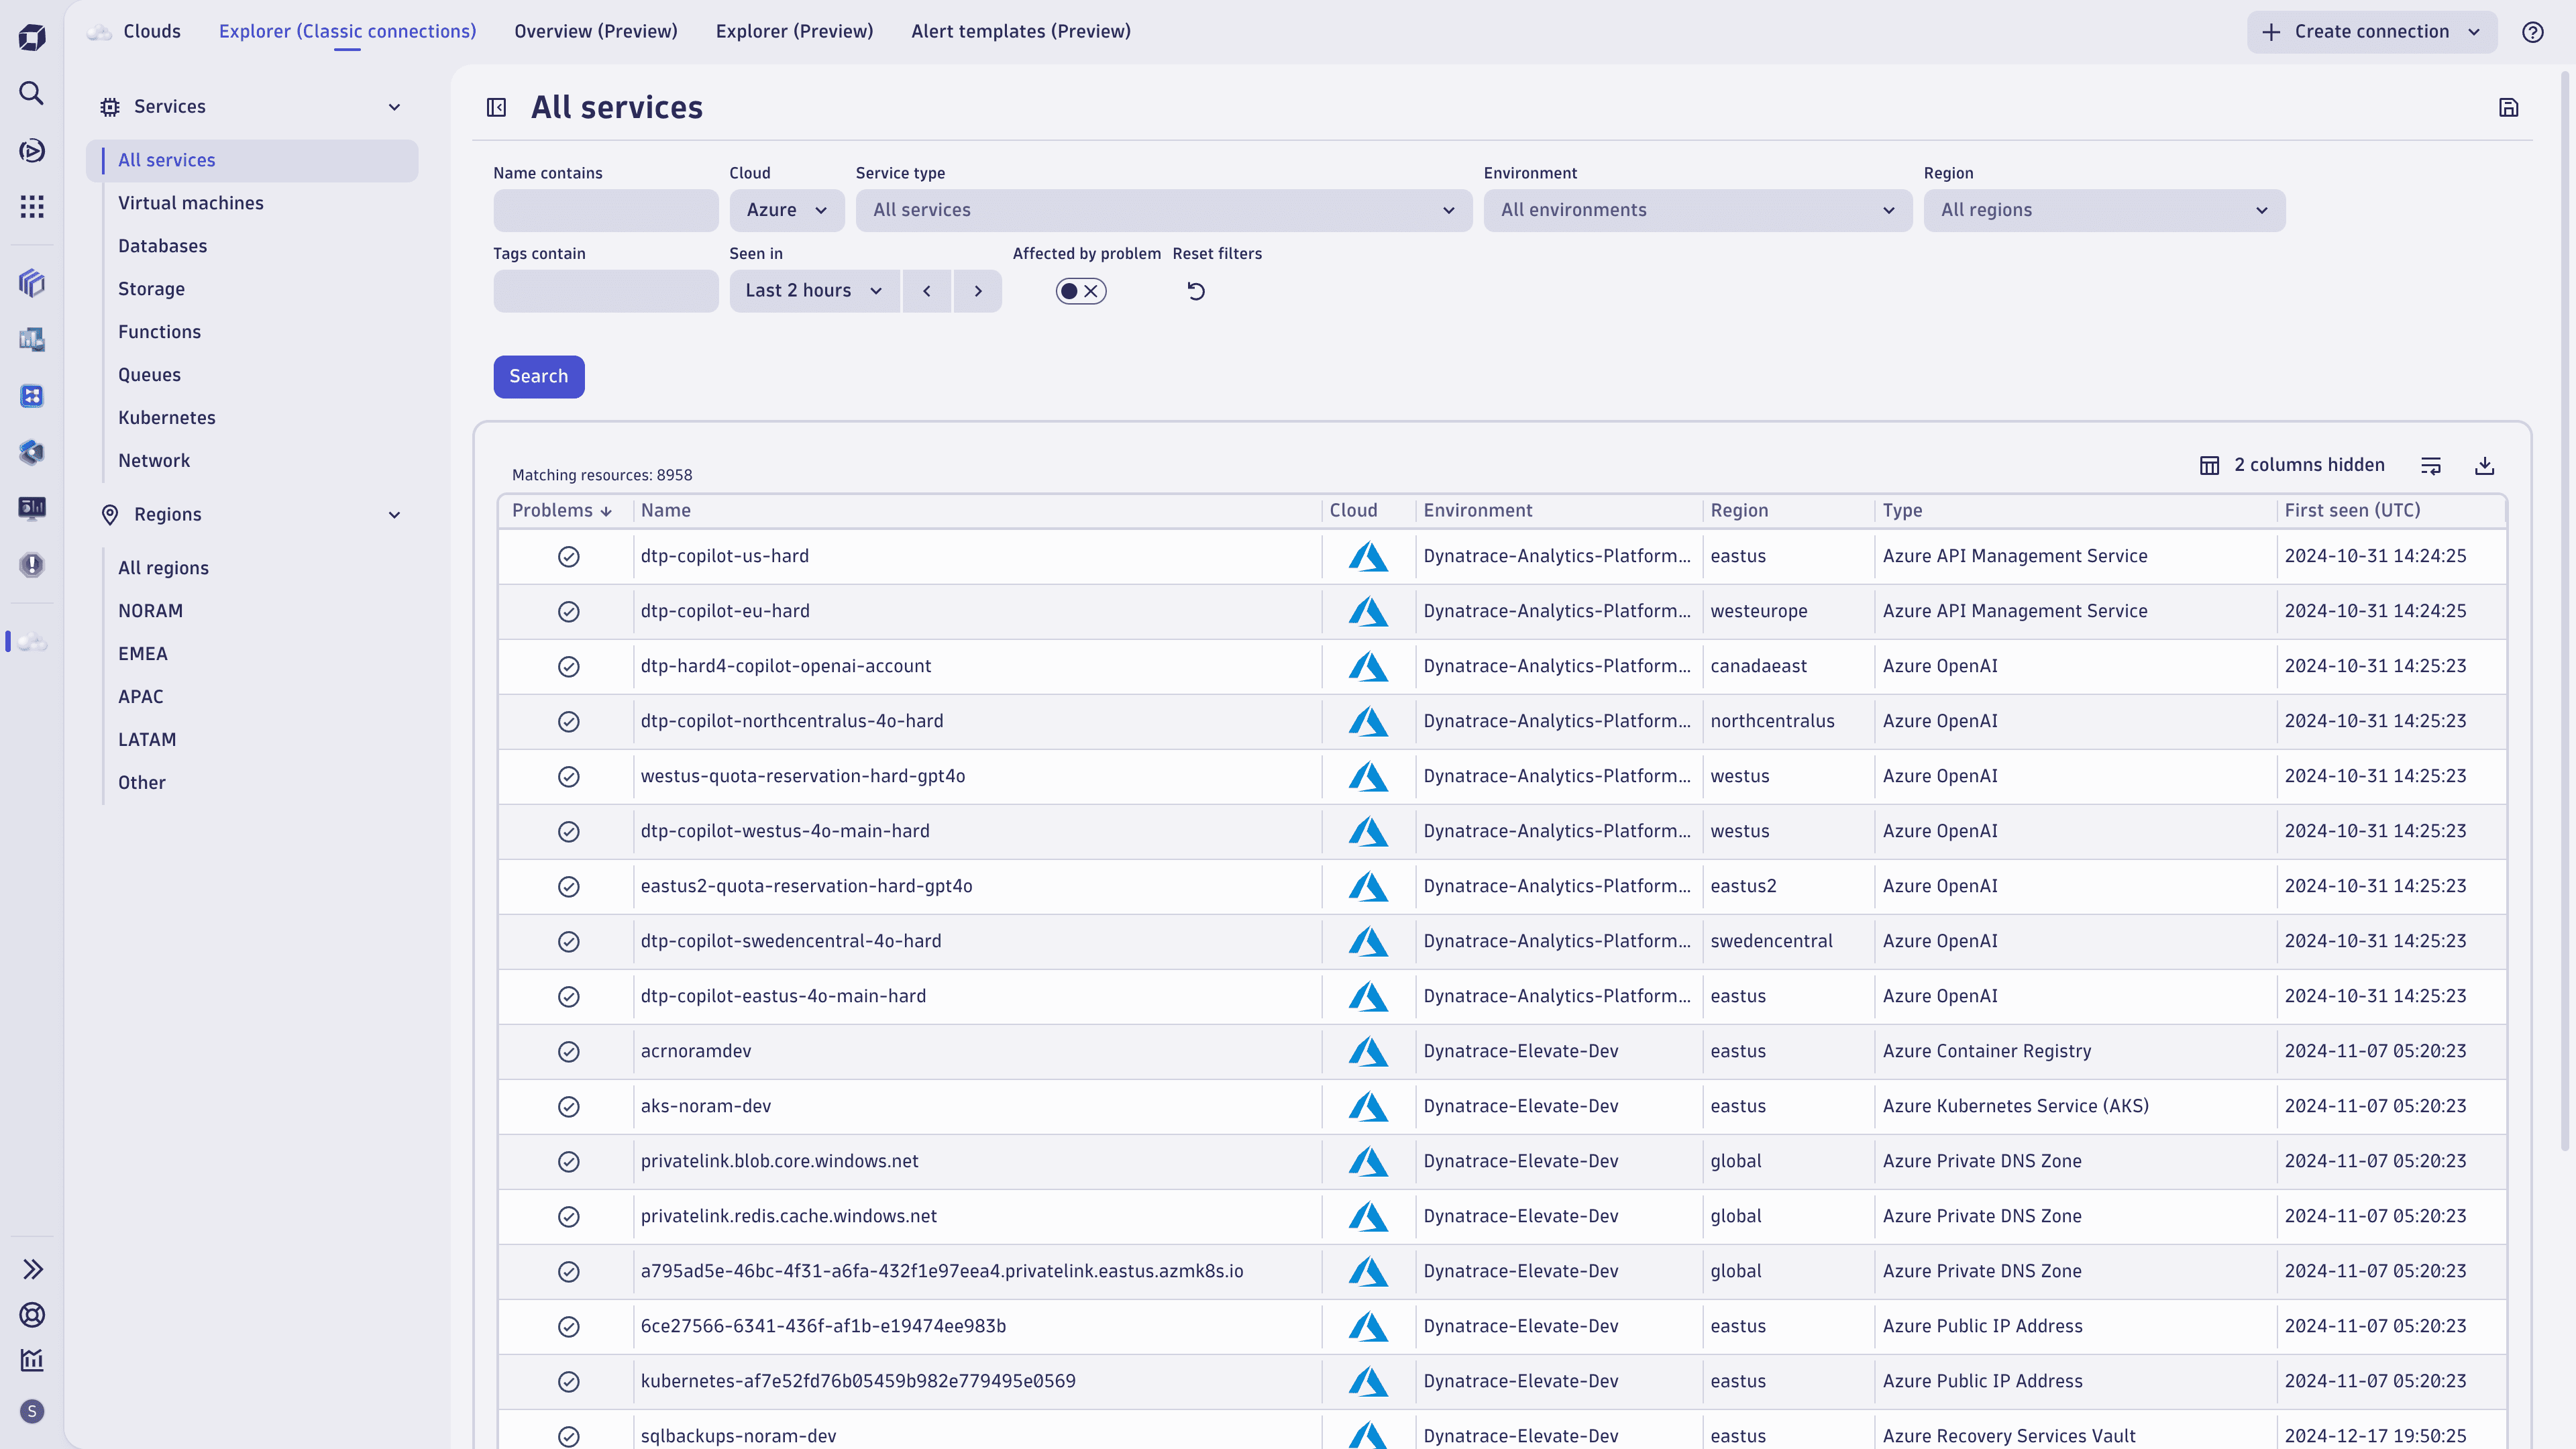
Task: Open dtp-copilot-eu-hard service
Action: [725, 611]
